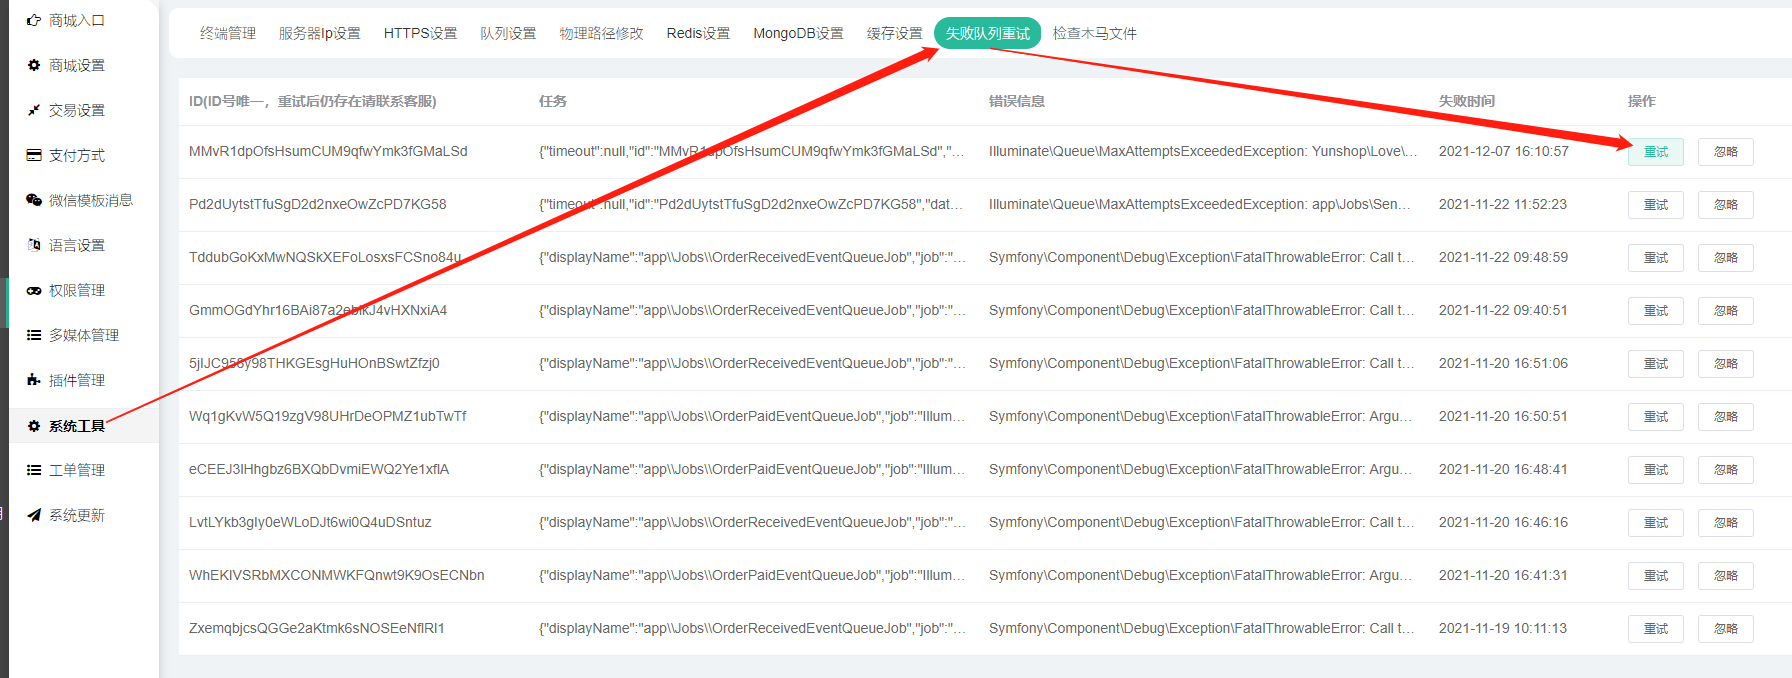
Task: Click the 多媒体管理 list icon
Action: 34,335
